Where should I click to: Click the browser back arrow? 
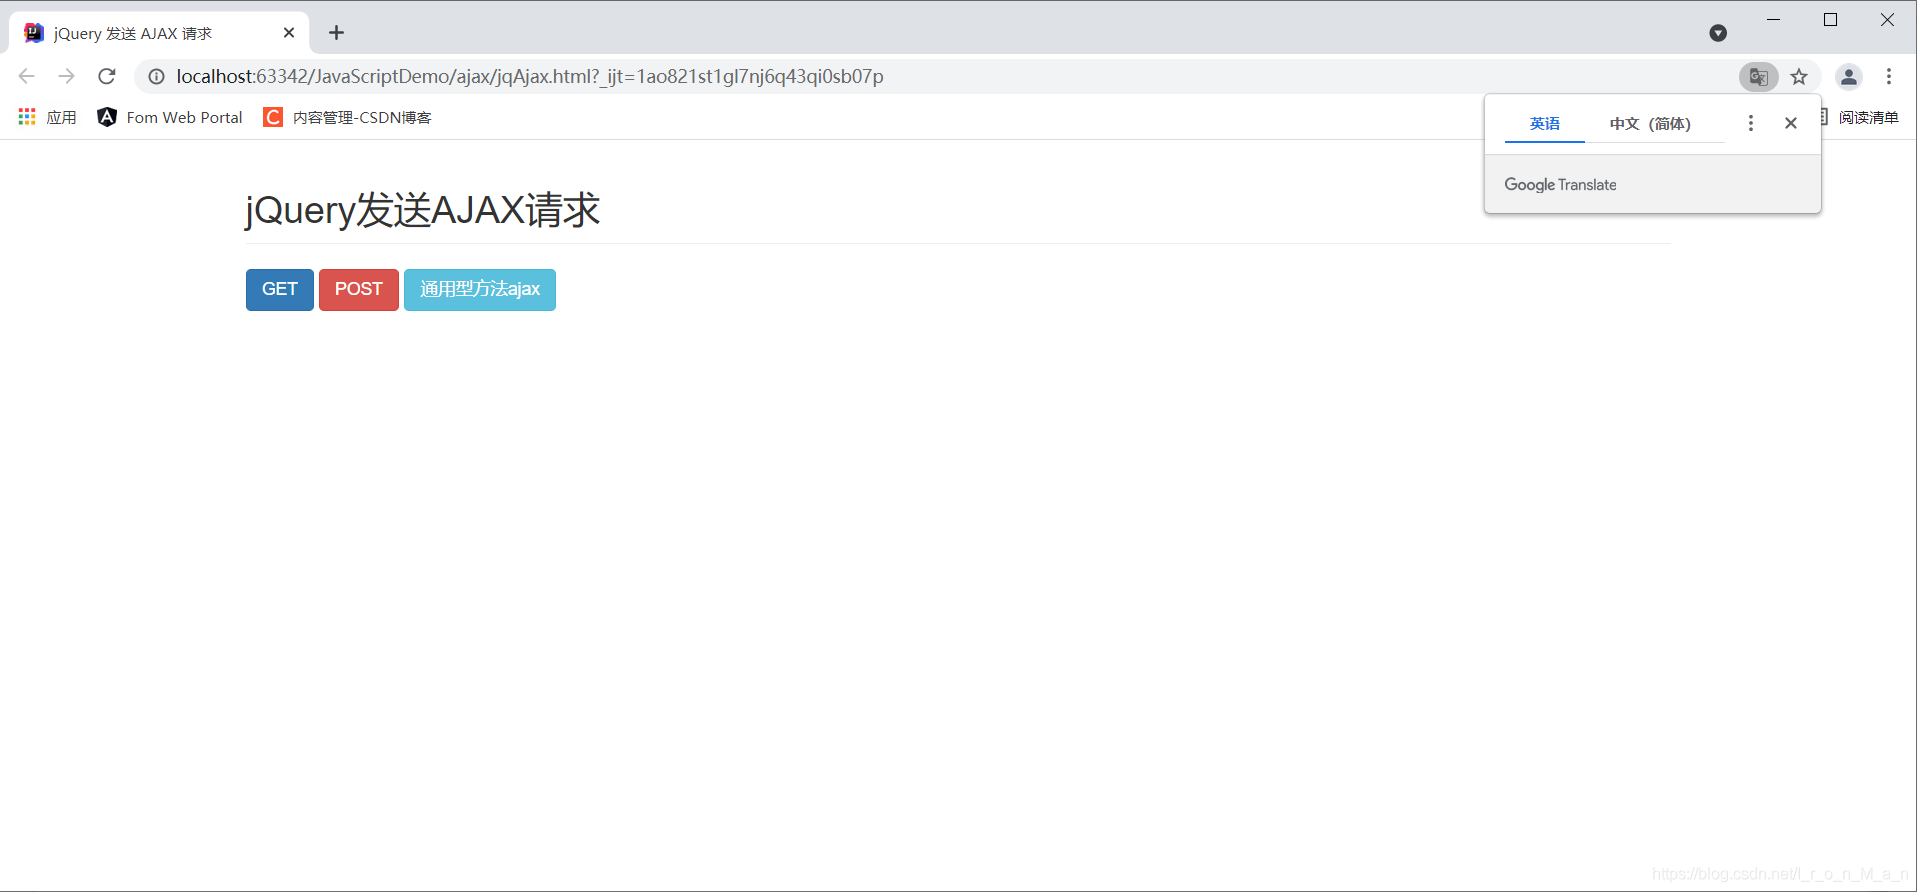27,76
